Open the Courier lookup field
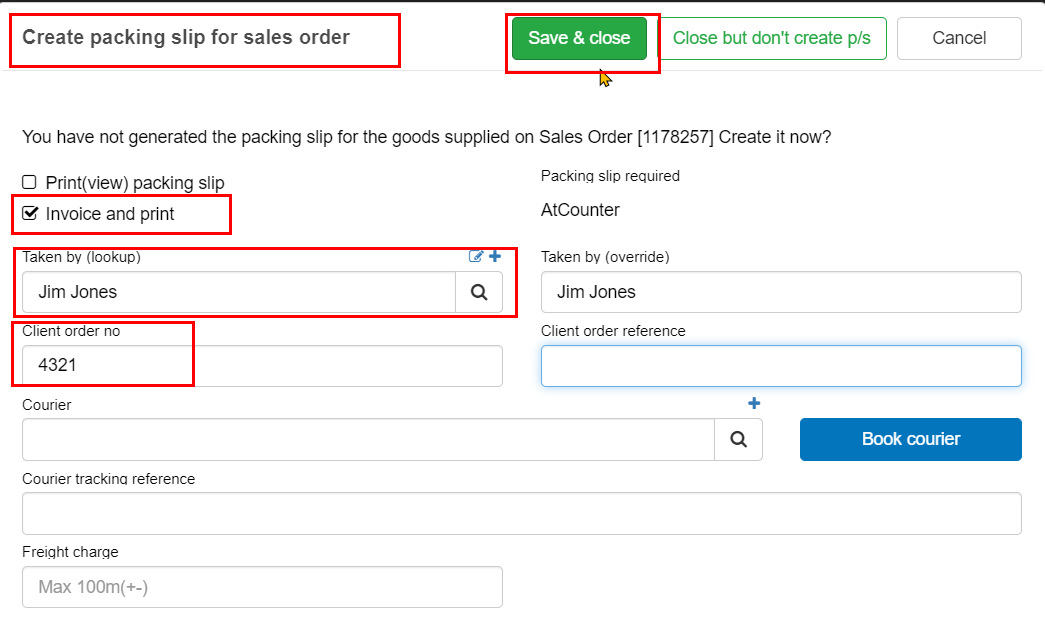Viewport: 1045px width, 637px height. pyautogui.click(x=368, y=439)
